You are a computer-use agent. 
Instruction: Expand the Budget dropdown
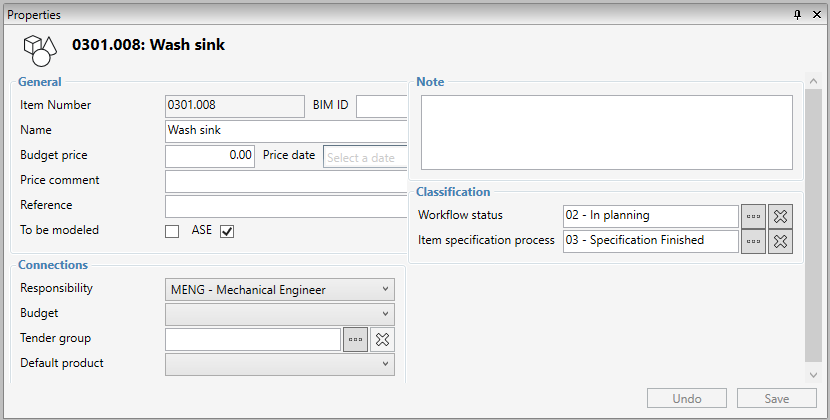[x=279, y=314]
